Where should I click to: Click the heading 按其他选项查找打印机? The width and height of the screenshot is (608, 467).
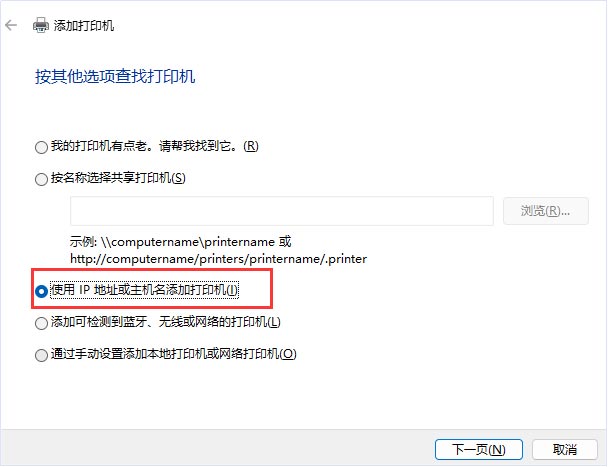click(115, 76)
